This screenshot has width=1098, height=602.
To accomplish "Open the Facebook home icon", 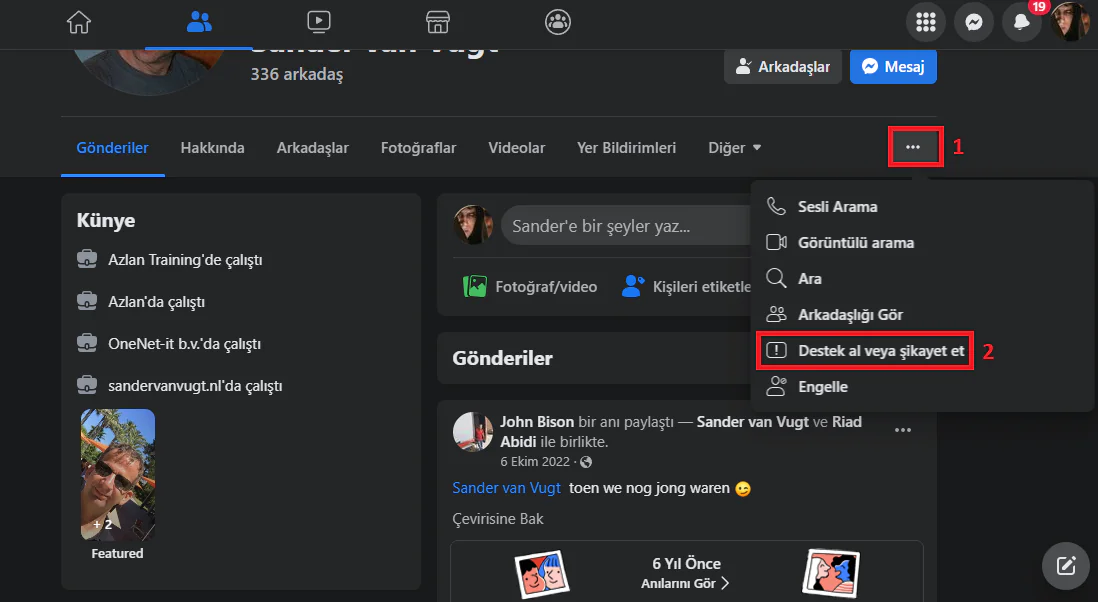I will (x=78, y=21).
